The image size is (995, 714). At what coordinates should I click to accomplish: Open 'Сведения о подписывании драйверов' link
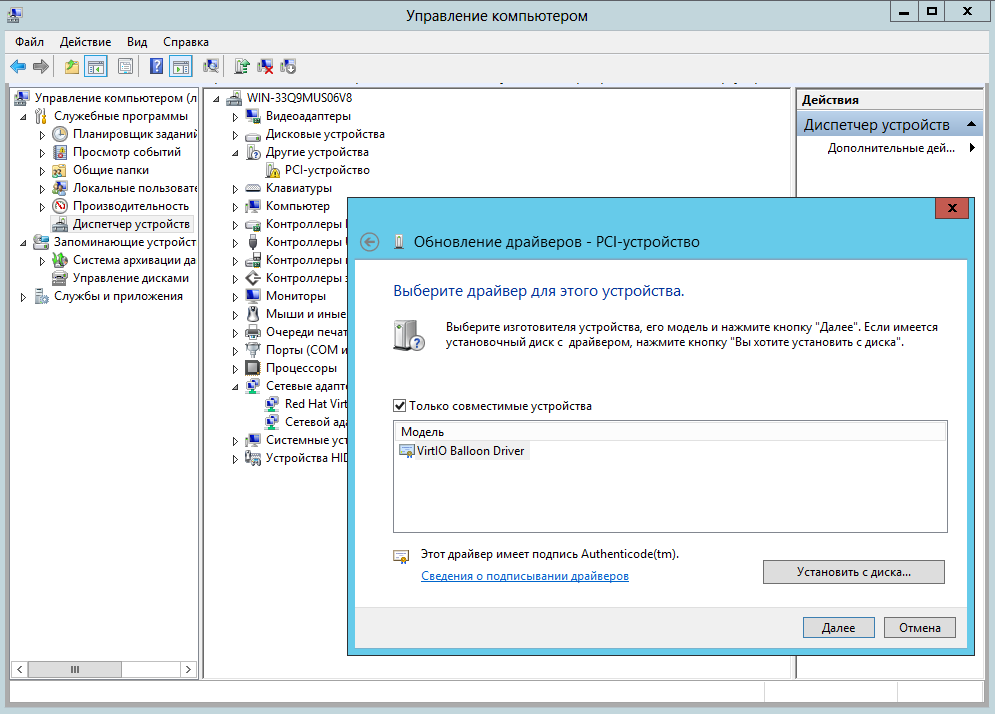(x=525, y=576)
